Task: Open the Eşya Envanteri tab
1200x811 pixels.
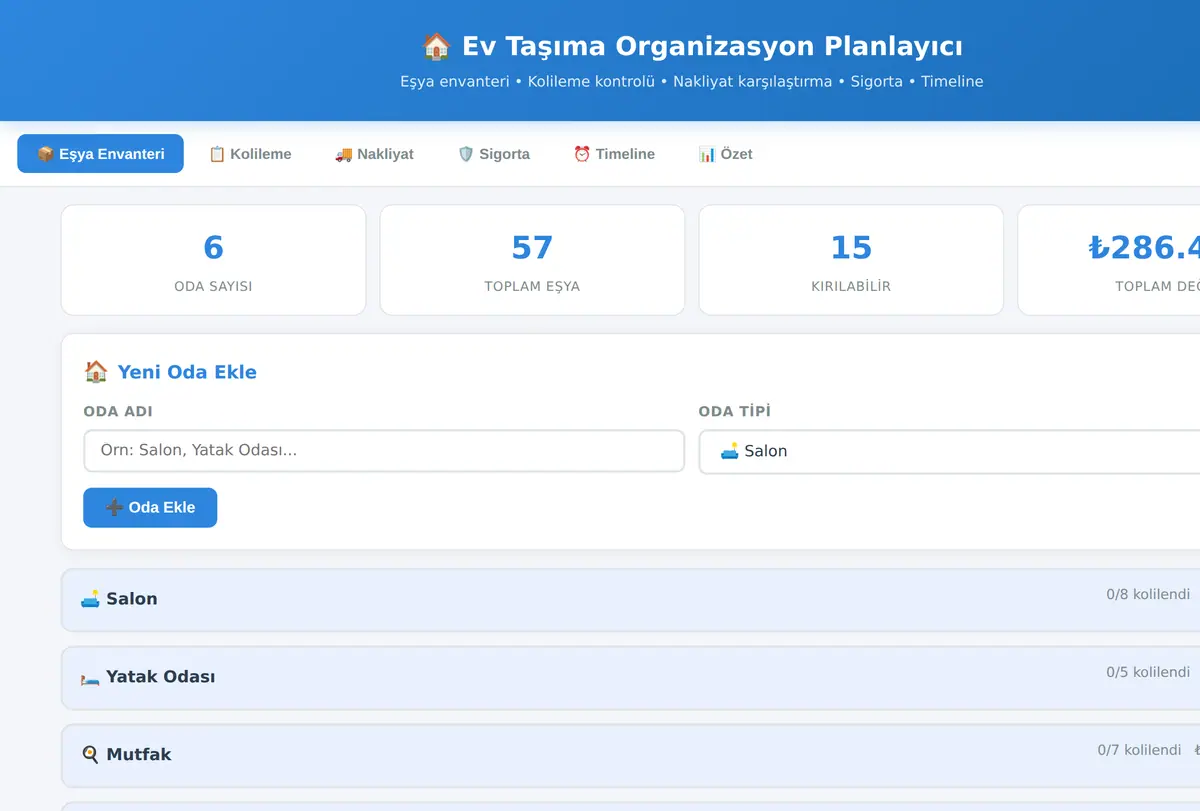Action: click(100, 154)
